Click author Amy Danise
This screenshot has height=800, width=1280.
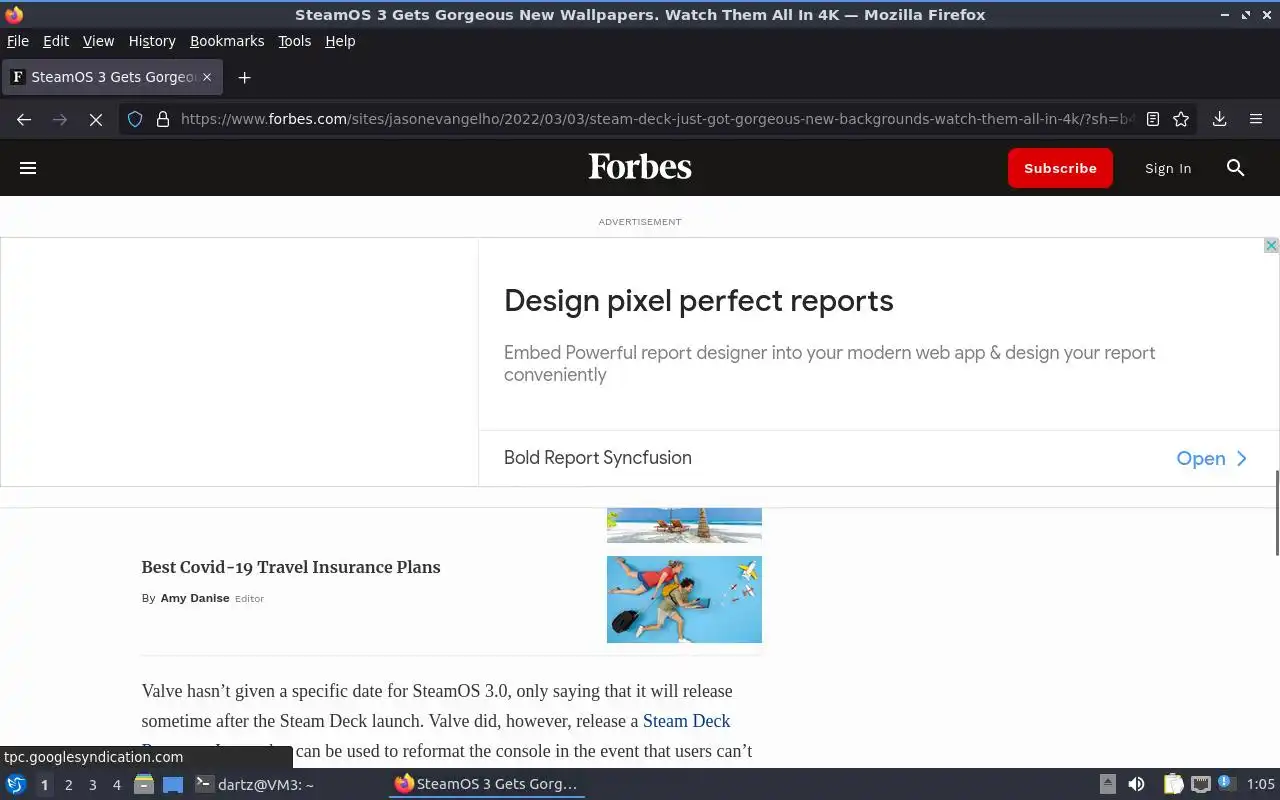(x=195, y=598)
